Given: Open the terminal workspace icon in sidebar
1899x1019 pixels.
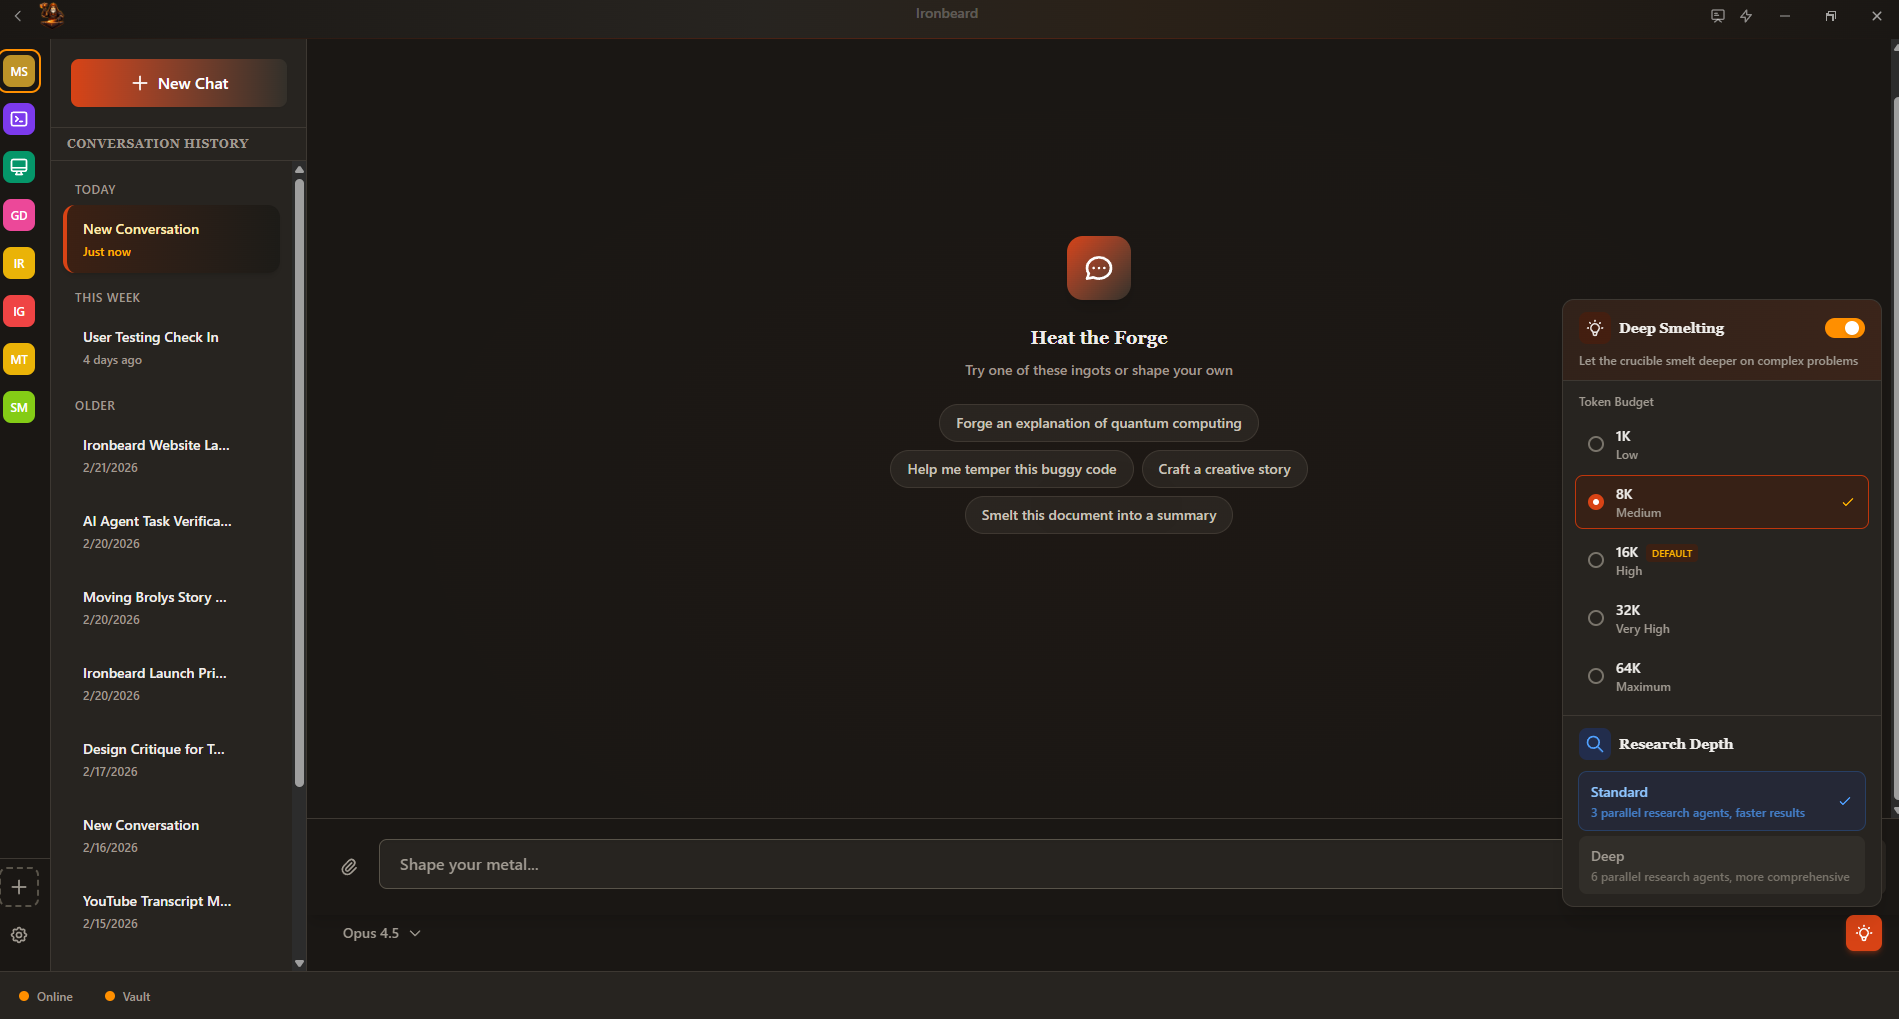Looking at the screenshot, I should click(x=19, y=119).
